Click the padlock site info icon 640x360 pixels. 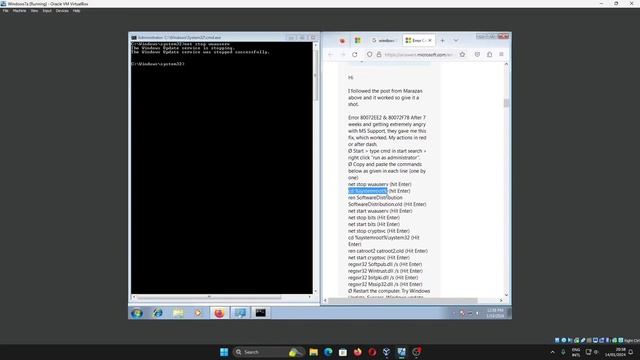[x=378, y=54]
